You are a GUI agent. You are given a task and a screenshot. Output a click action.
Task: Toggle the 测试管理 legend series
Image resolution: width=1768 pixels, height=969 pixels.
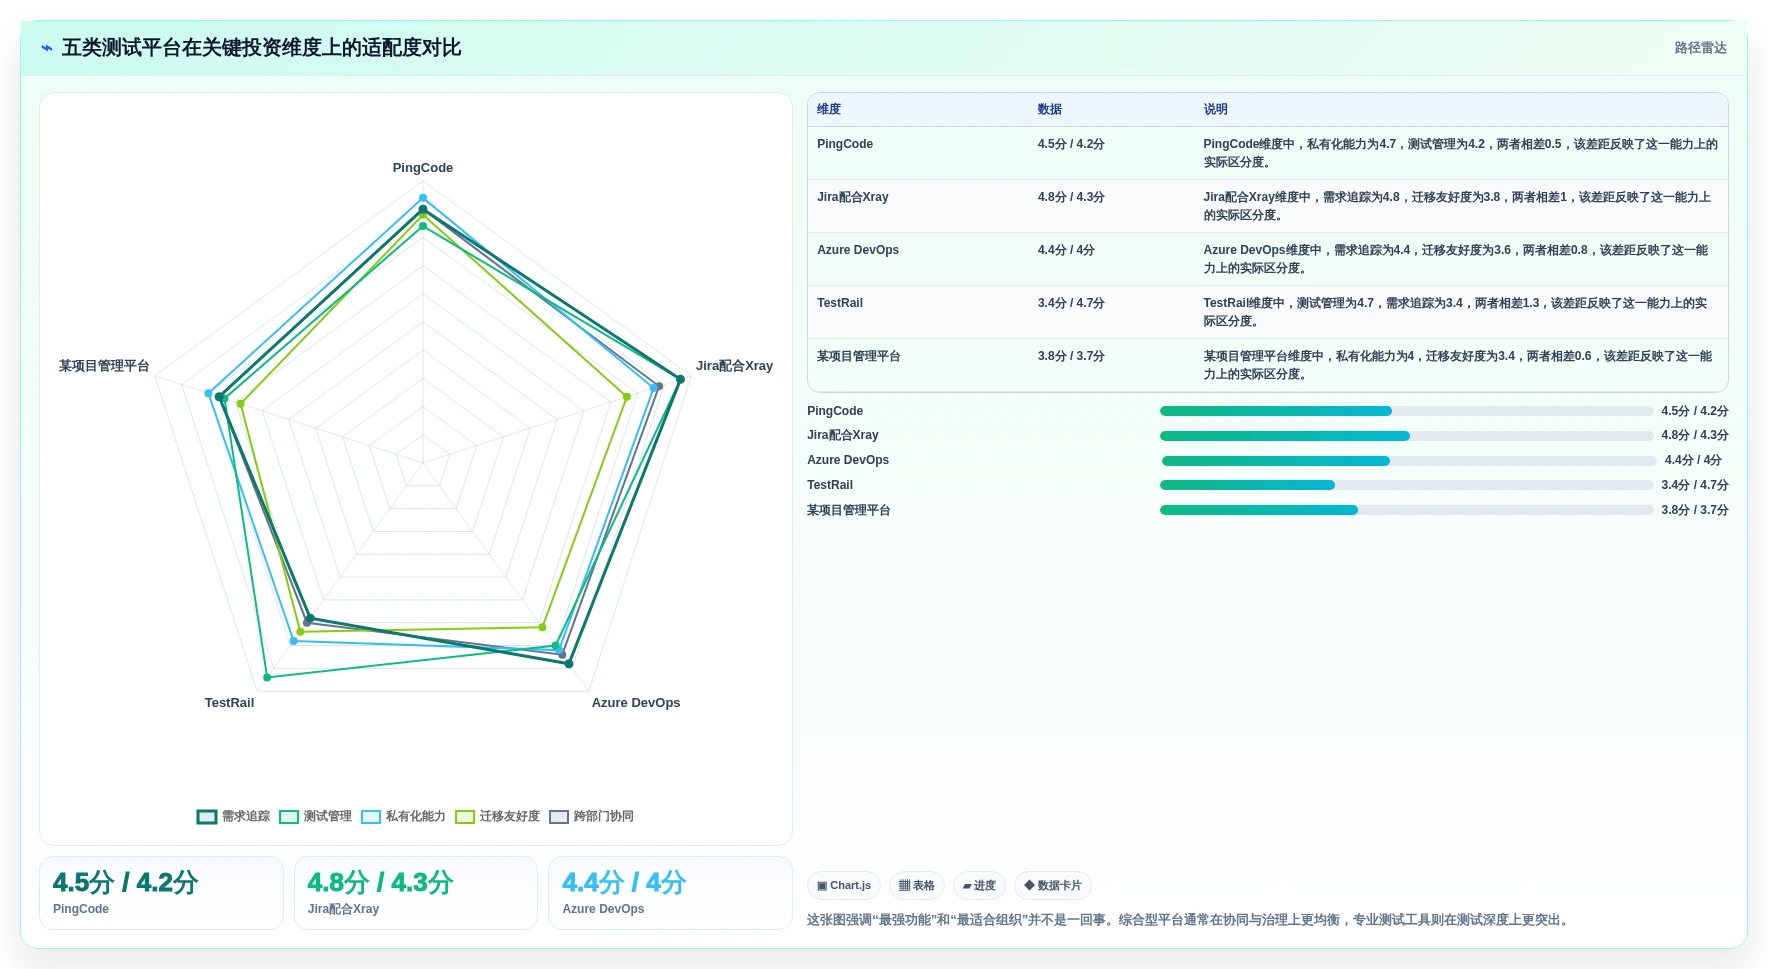(316, 816)
